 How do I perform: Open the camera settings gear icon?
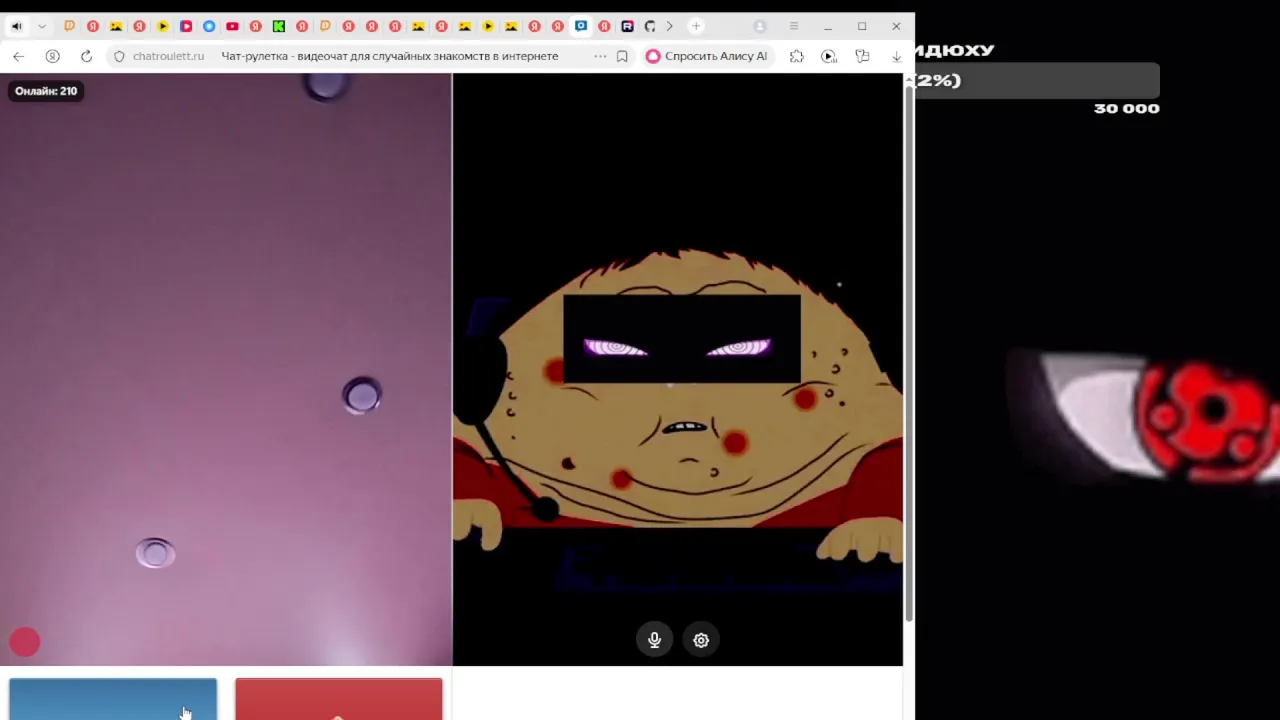pyautogui.click(x=701, y=640)
